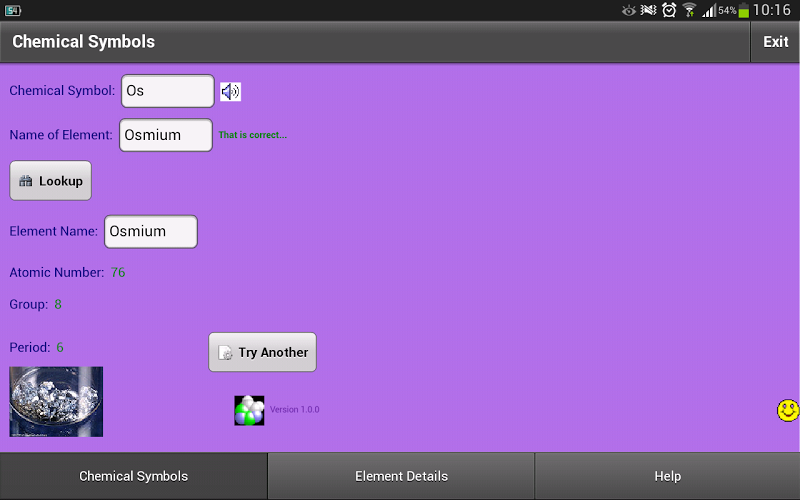This screenshot has width=800, height=500.
Task: Select the Chemical Symbols bottom tab
Action: point(134,476)
